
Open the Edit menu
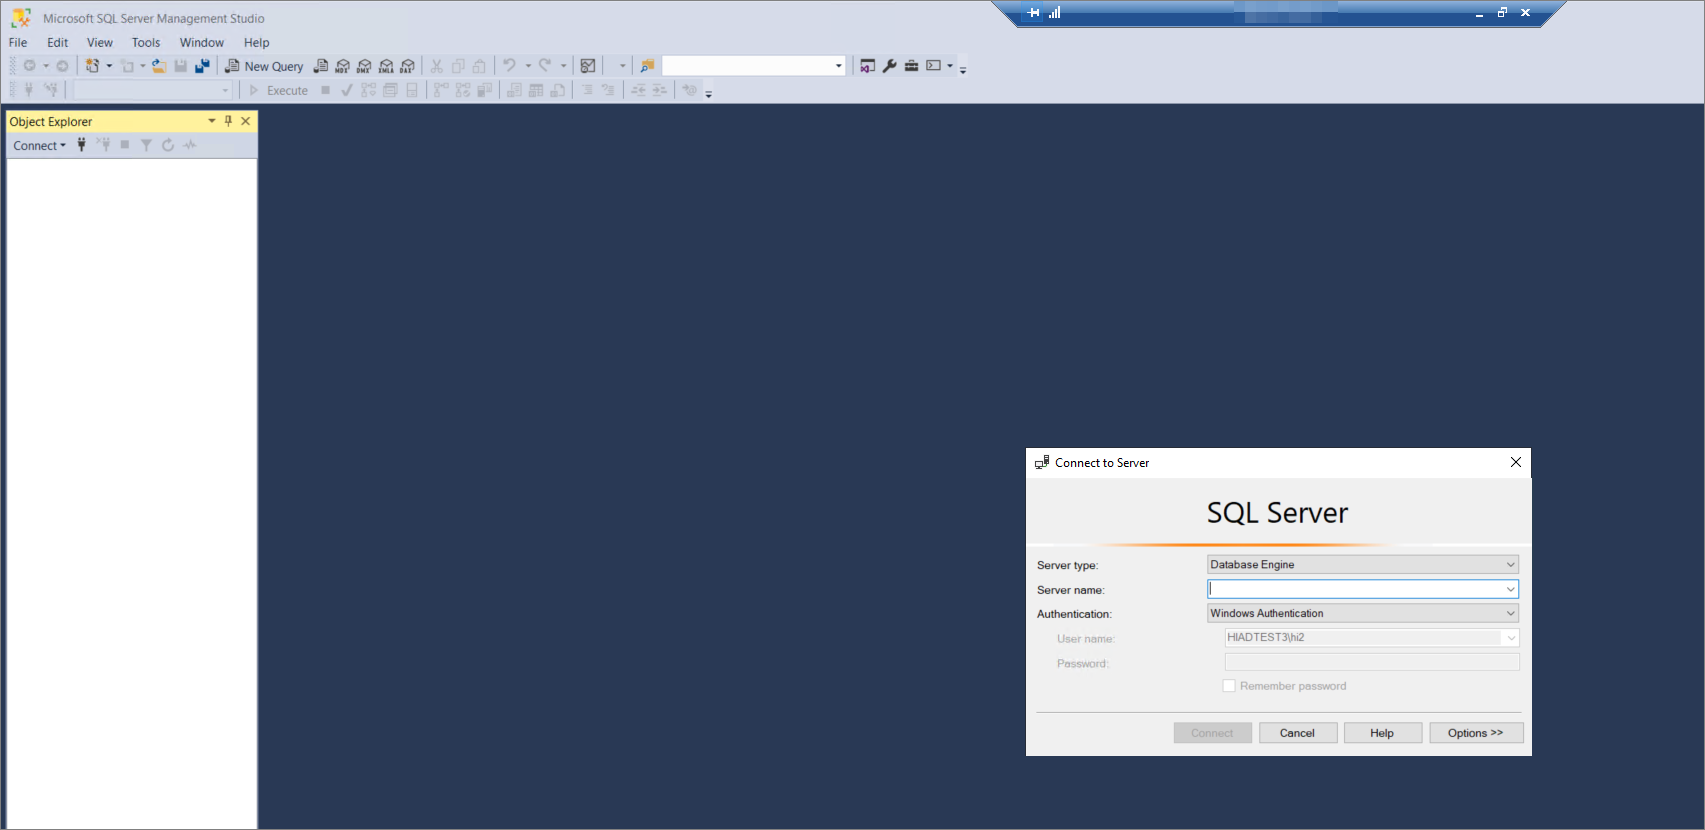(58, 42)
